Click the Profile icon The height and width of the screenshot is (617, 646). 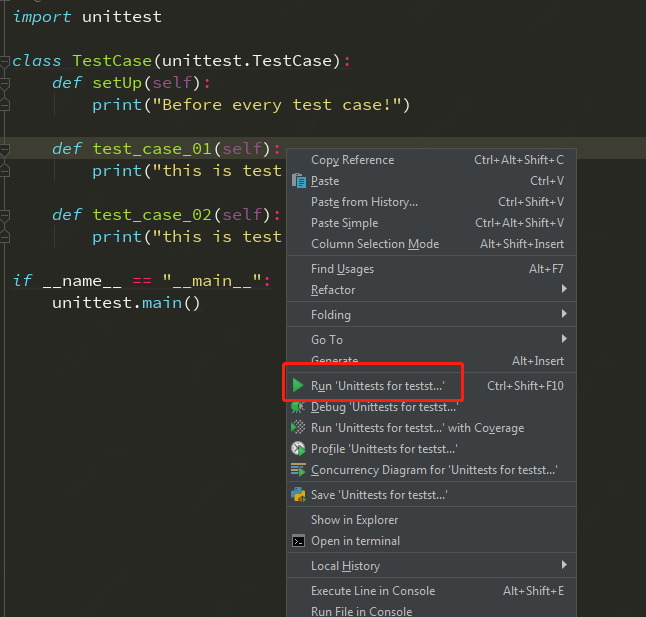point(298,449)
